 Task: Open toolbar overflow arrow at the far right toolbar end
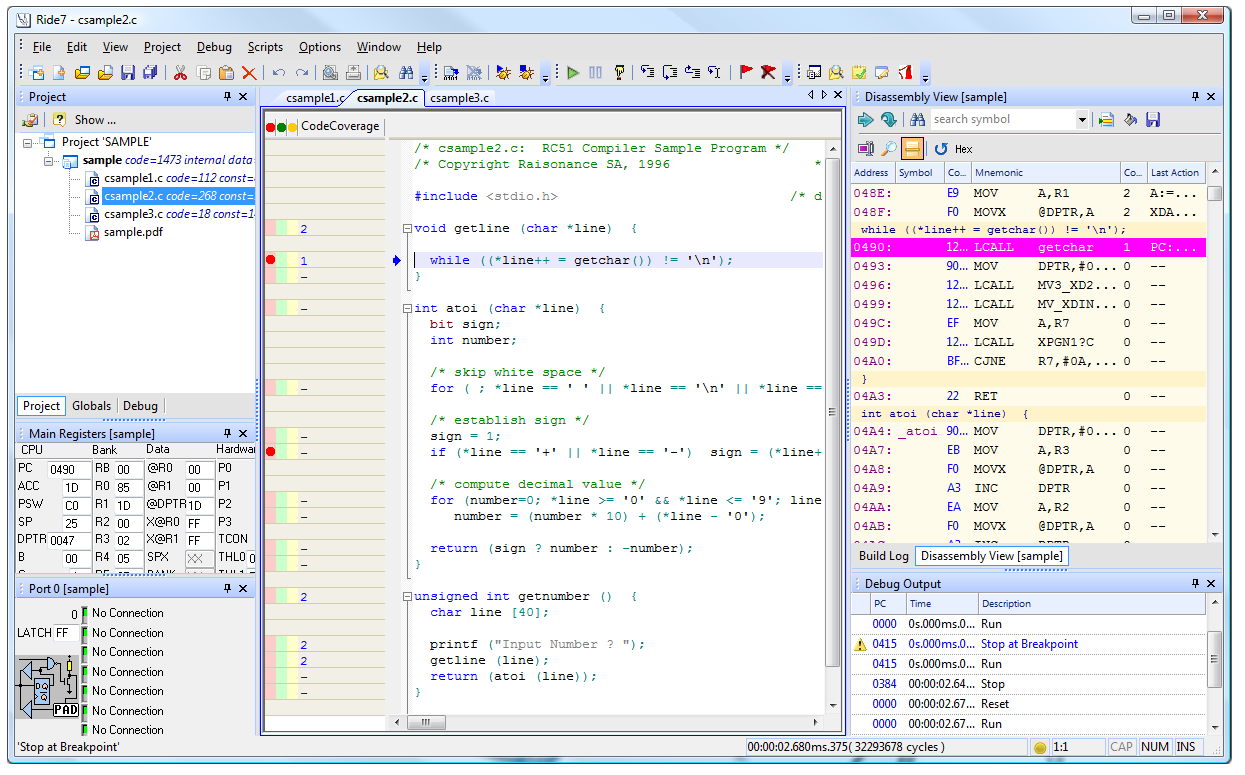[x=925, y=76]
